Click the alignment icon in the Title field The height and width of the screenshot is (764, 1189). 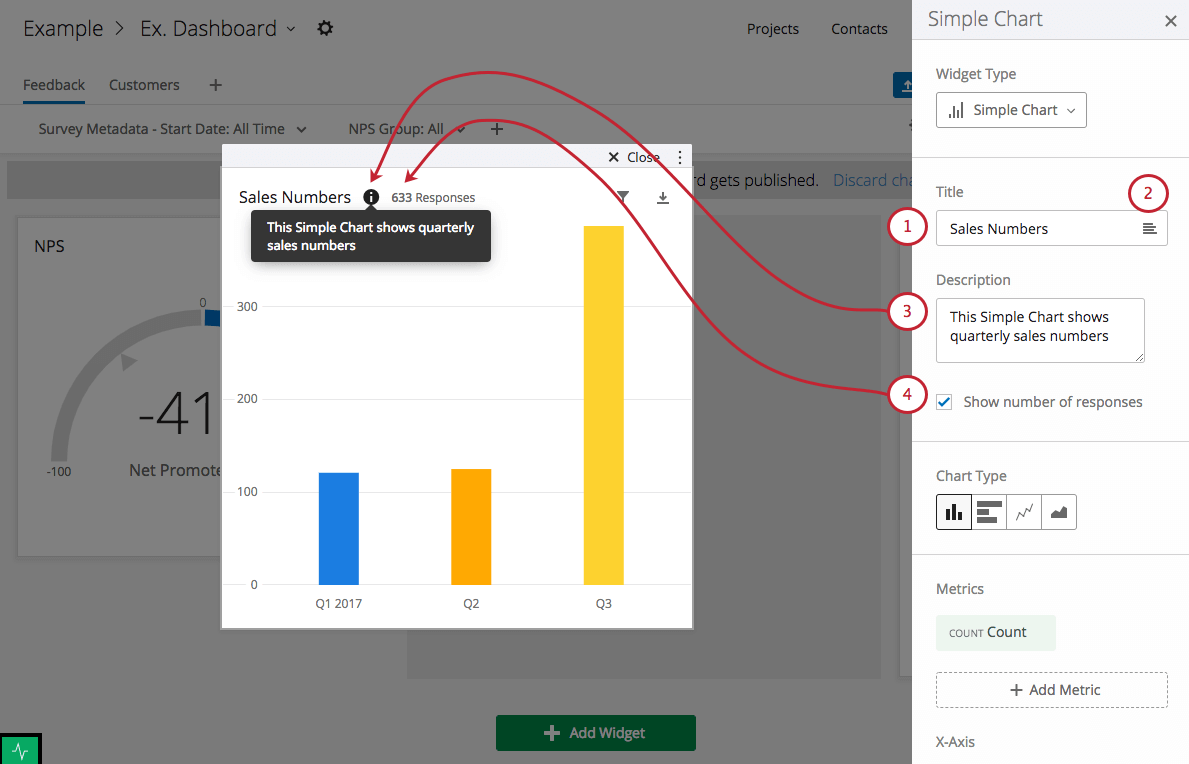[1151, 228]
